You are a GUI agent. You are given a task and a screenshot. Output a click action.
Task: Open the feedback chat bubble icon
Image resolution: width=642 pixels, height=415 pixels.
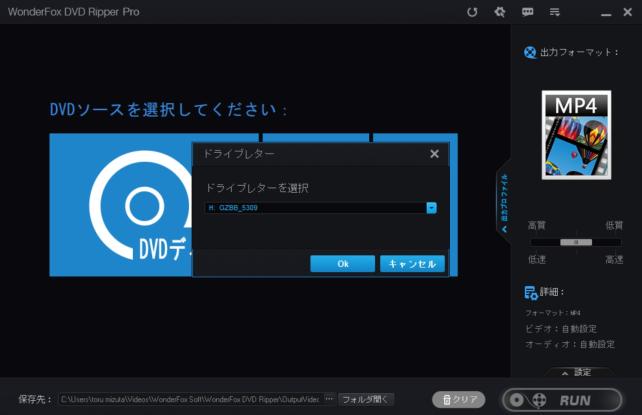(527, 12)
